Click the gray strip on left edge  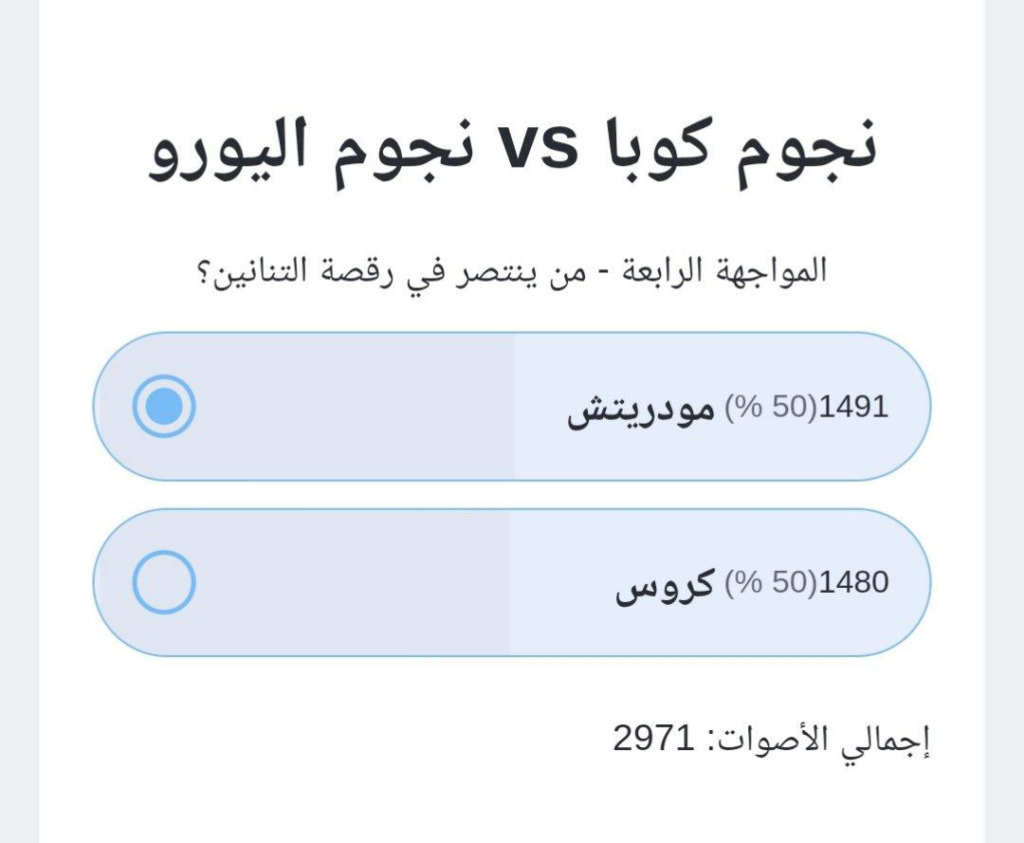(19, 420)
